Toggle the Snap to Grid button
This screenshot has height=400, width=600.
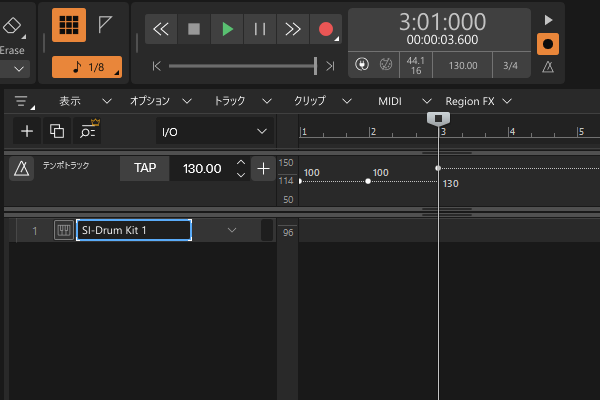[67, 26]
